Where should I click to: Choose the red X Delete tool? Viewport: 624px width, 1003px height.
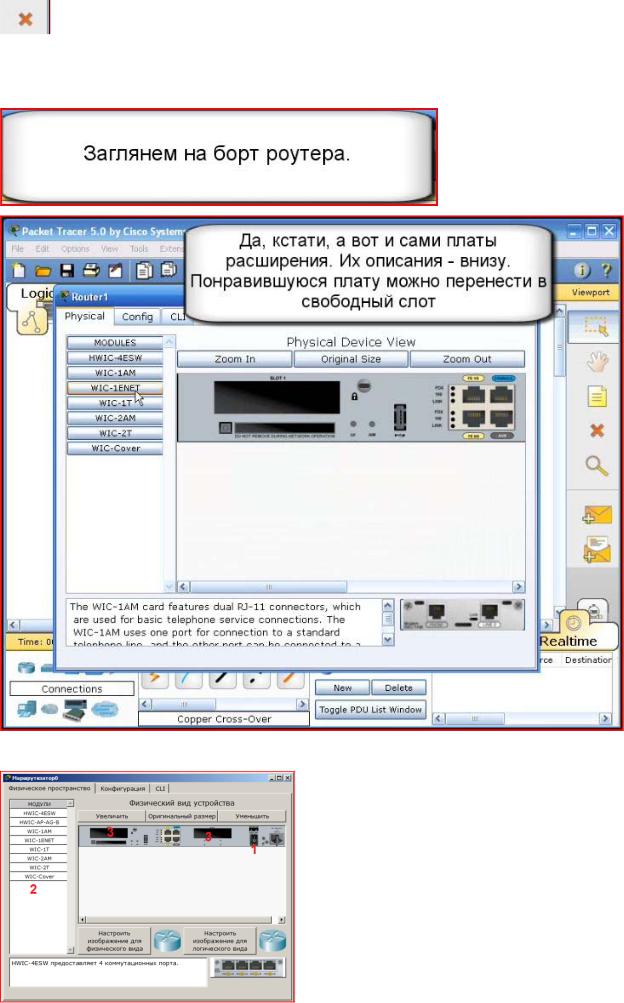point(597,430)
